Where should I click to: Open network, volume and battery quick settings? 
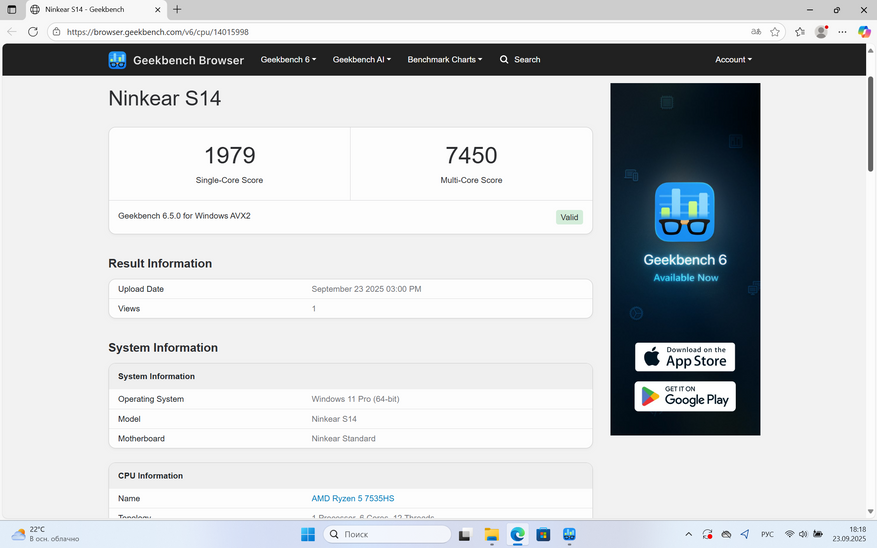point(803,535)
